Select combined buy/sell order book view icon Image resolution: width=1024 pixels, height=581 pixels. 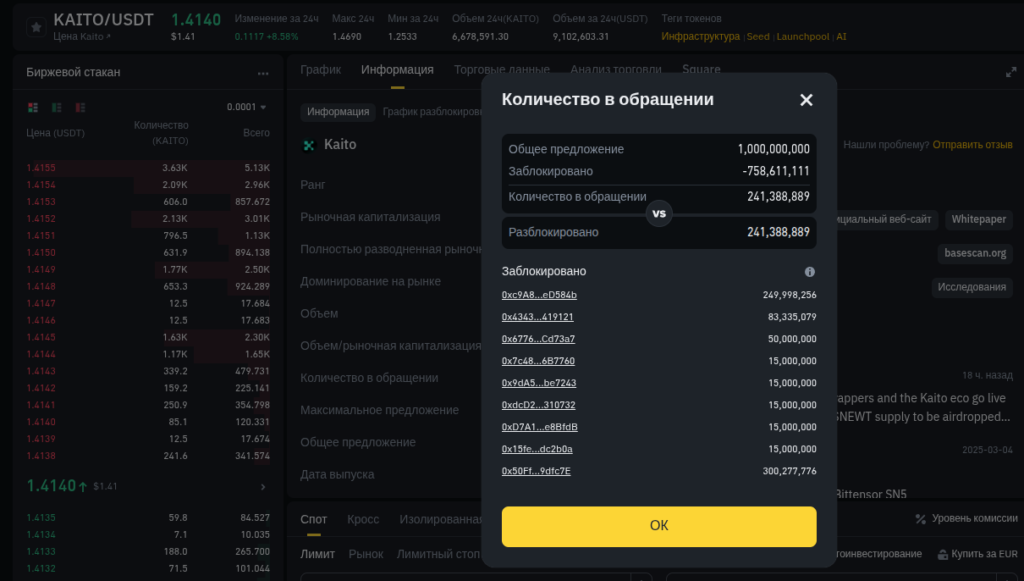tap(33, 107)
